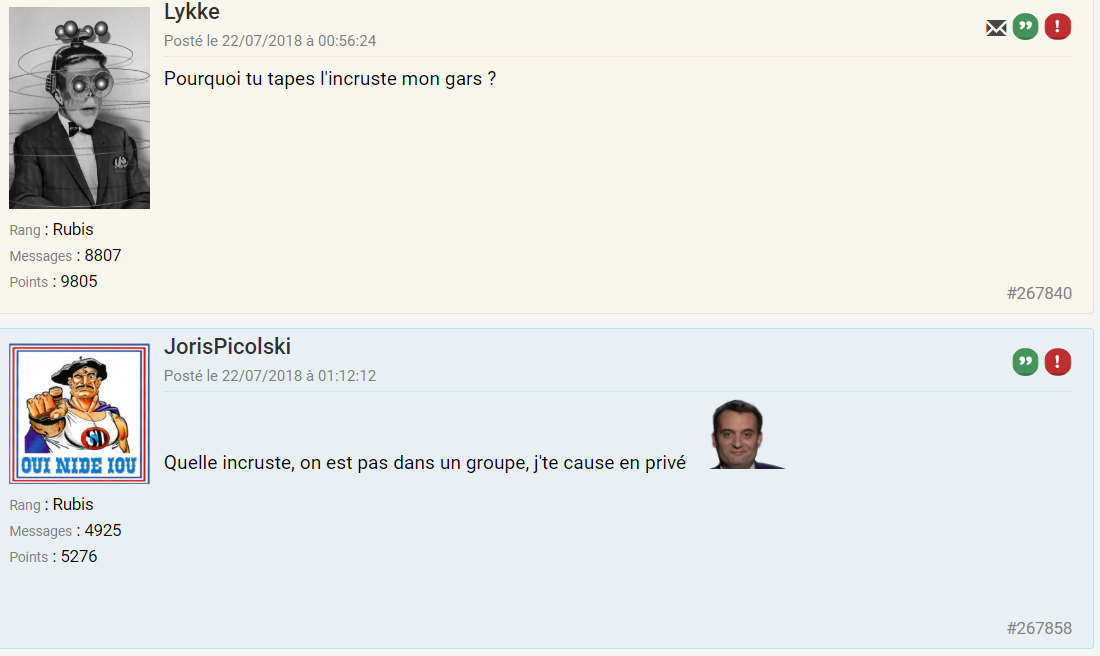The width and height of the screenshot is (1100, 656).
Task: Click Lykke's points value 9805
Action: point(79,281)
